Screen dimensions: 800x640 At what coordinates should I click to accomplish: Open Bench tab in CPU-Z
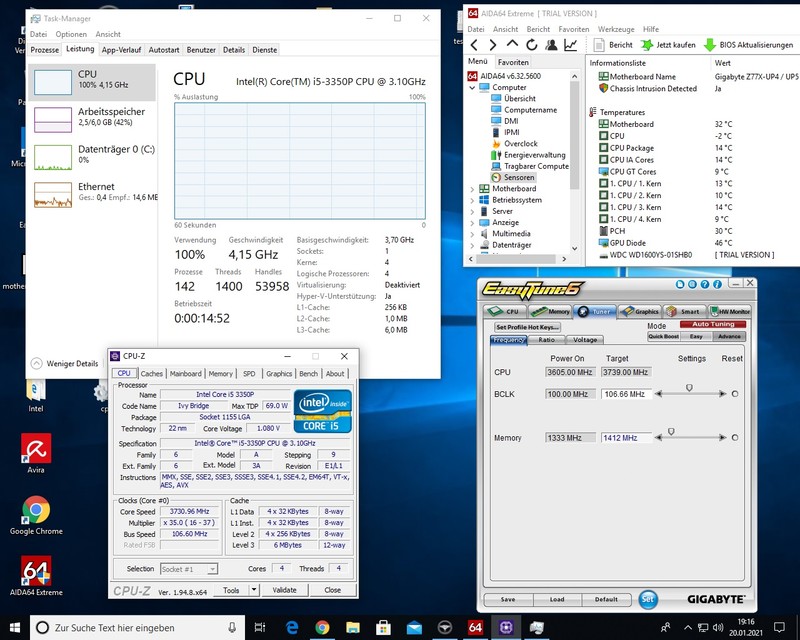click(308, 374)
